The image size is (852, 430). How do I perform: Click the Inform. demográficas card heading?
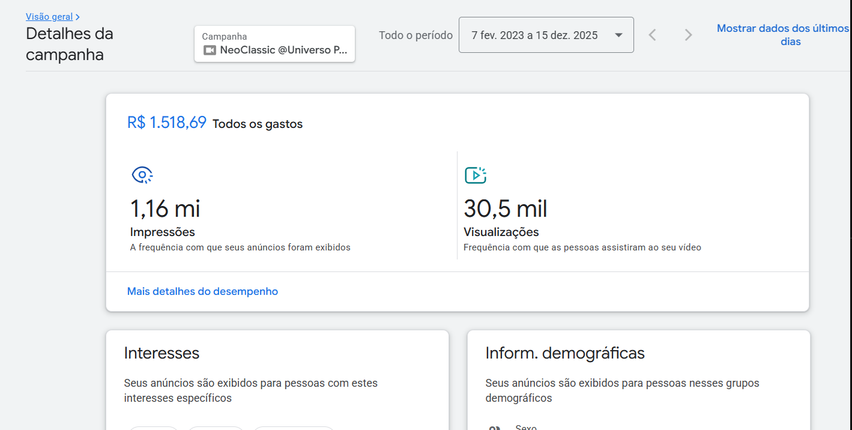565,353
